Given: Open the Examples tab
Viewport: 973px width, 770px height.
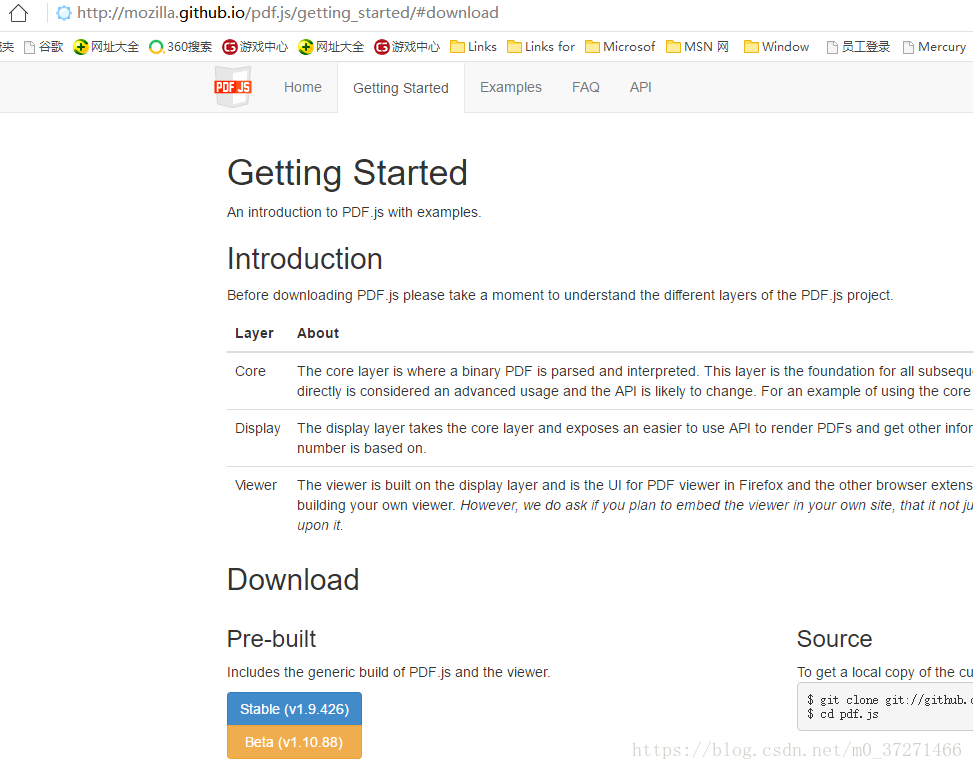Looking at the screenshot, I should (x=511, y=87).
